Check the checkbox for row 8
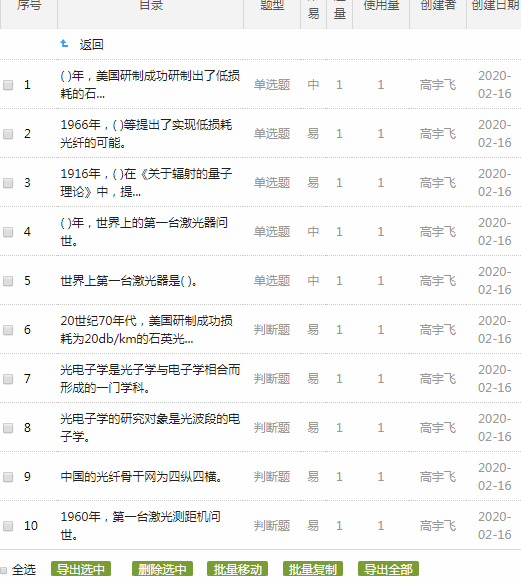 pyautogui.click(x=8, y=428)
